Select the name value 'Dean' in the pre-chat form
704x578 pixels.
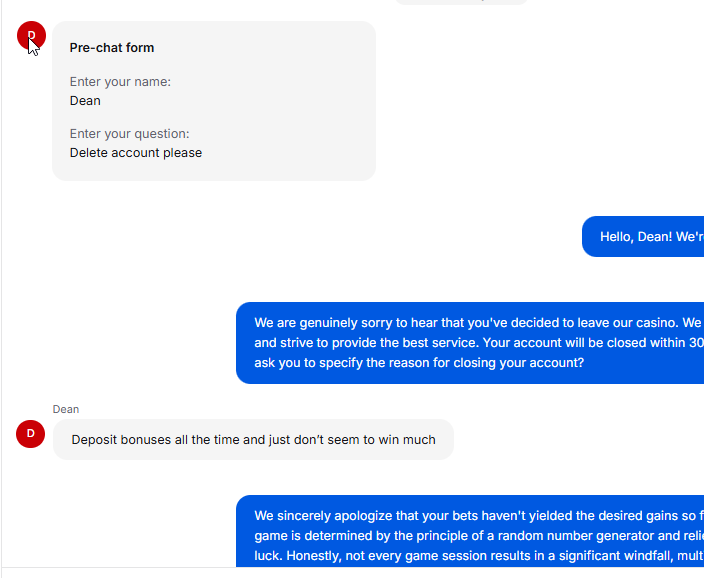tap(85, 101)
